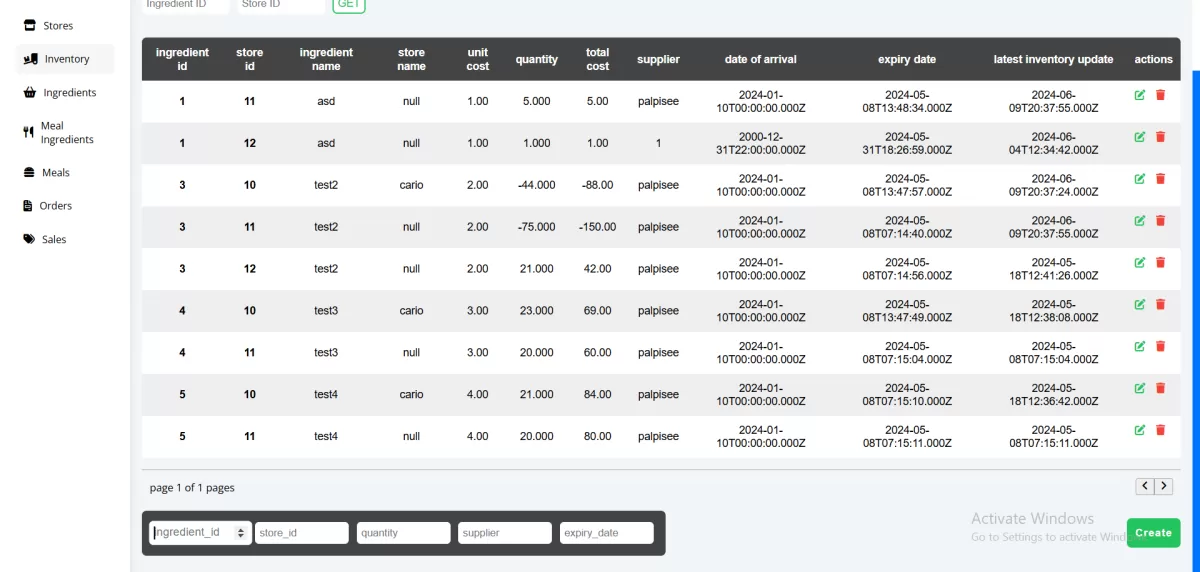Screen dimensions: 1200x572
Task: Delete the row for test2 store 10
Action: coord(1160,179)
